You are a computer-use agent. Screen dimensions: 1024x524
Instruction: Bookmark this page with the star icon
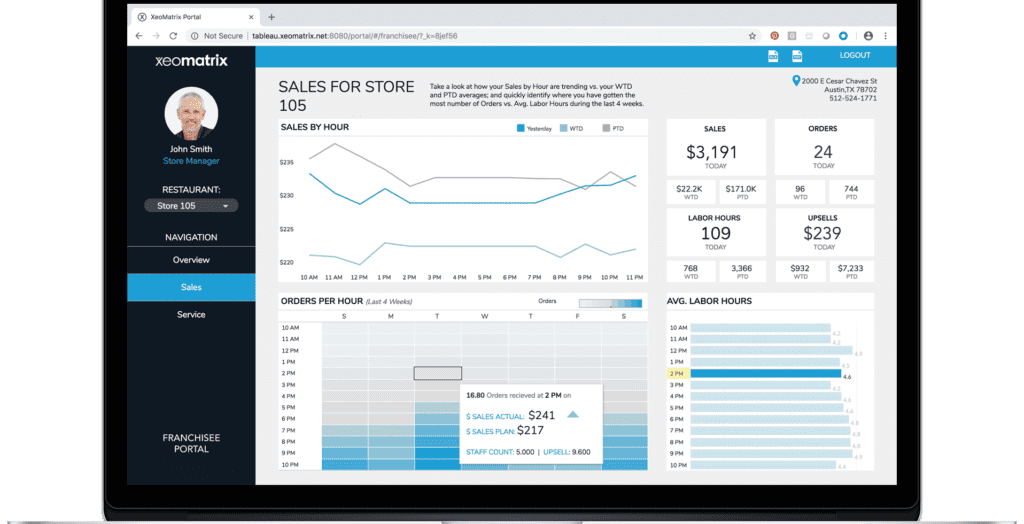point(752,36)
